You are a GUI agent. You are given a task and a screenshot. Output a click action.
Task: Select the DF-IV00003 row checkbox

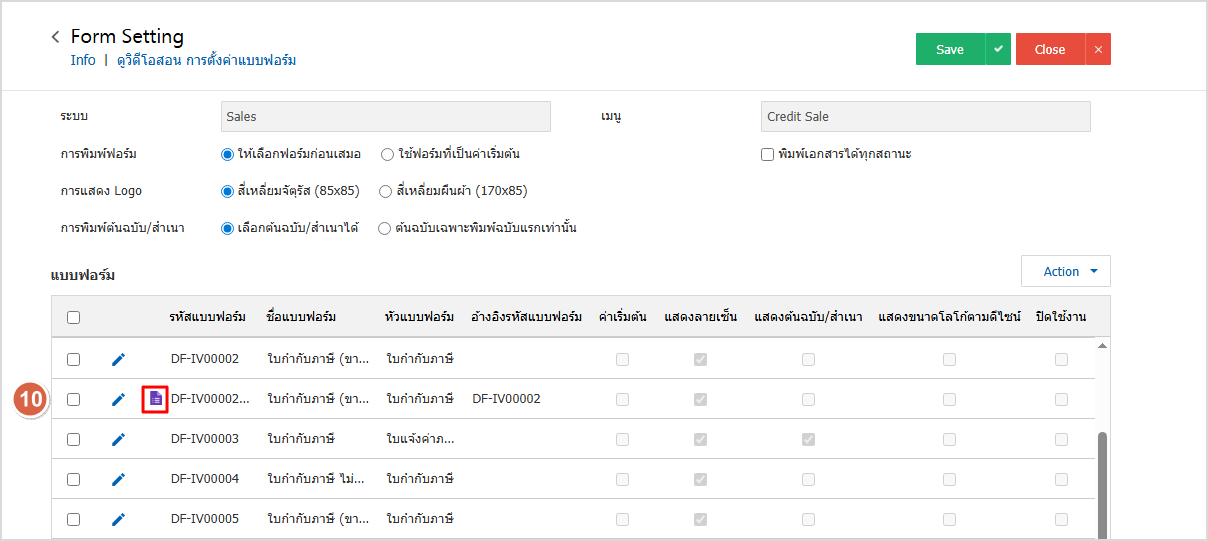click(73, 439)
